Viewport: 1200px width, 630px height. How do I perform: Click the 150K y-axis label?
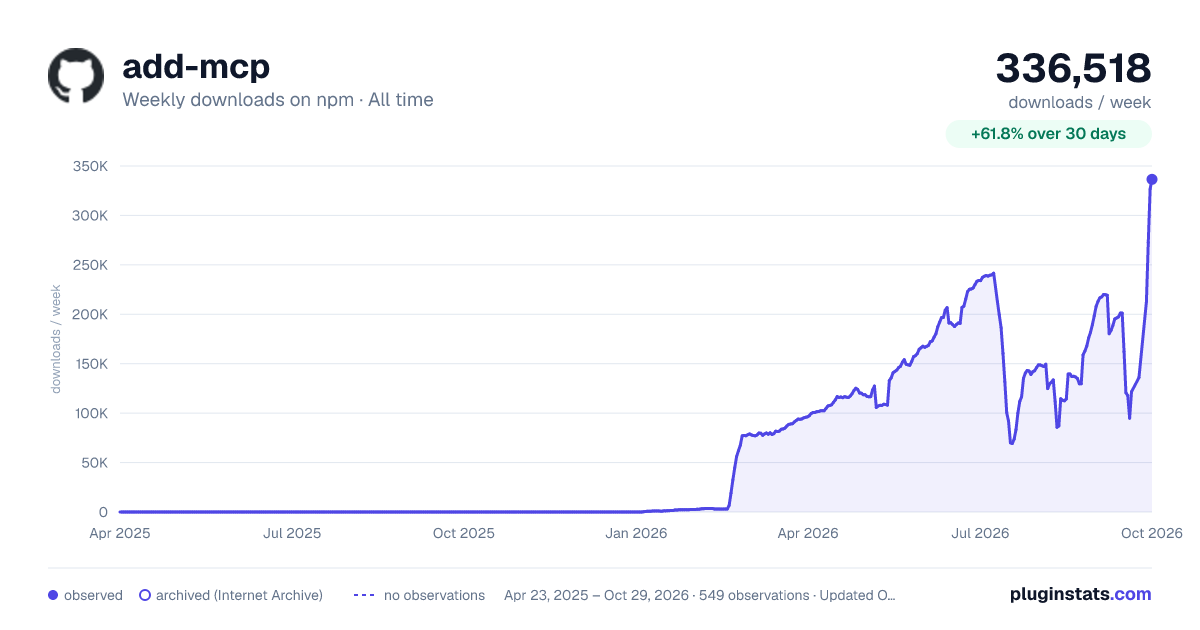(90, 364)
